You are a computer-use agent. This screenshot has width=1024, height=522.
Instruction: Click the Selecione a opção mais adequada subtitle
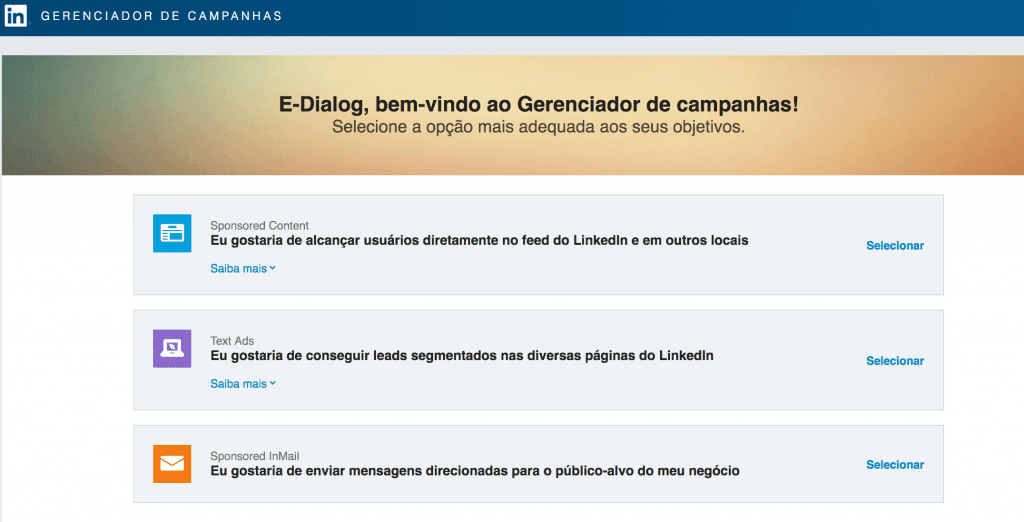[x=538, y=128]
